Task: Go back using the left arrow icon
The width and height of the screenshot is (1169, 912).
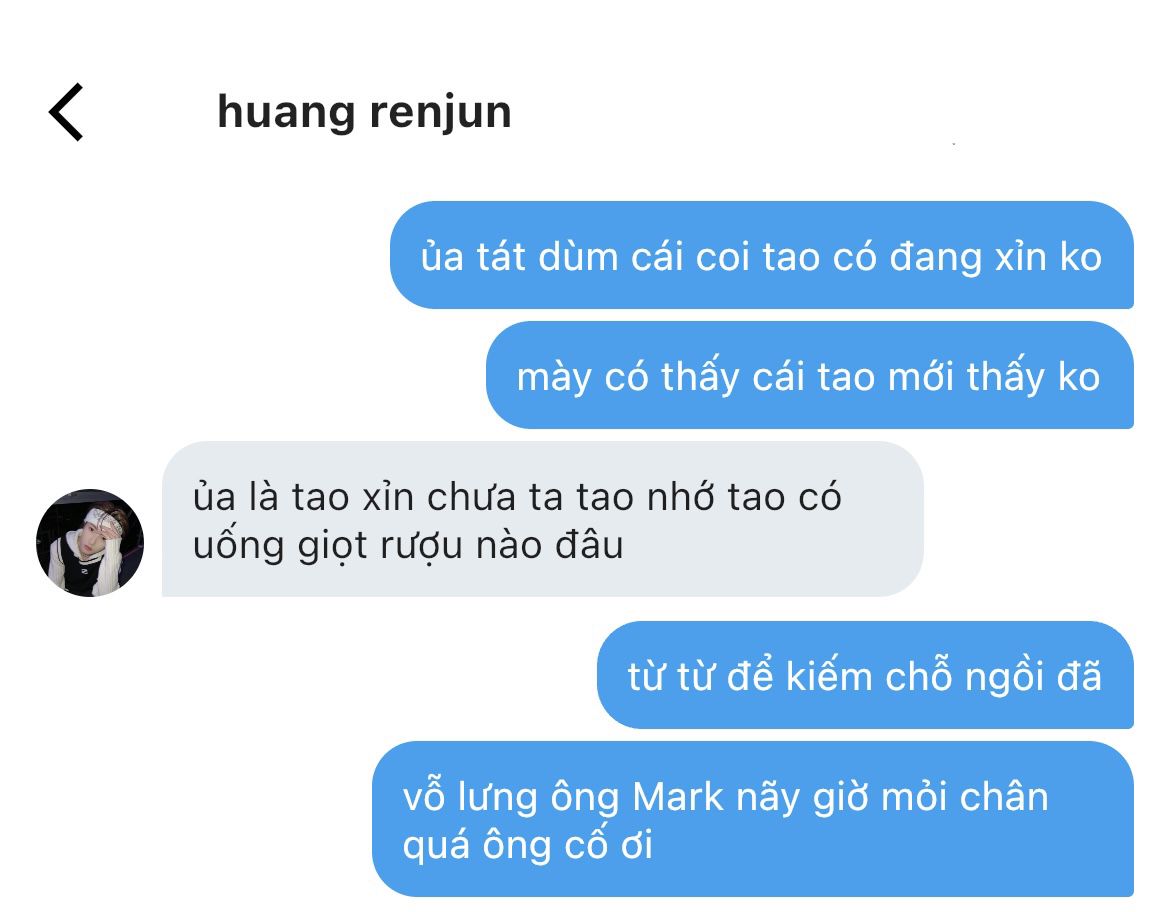Action: [66, 112]
